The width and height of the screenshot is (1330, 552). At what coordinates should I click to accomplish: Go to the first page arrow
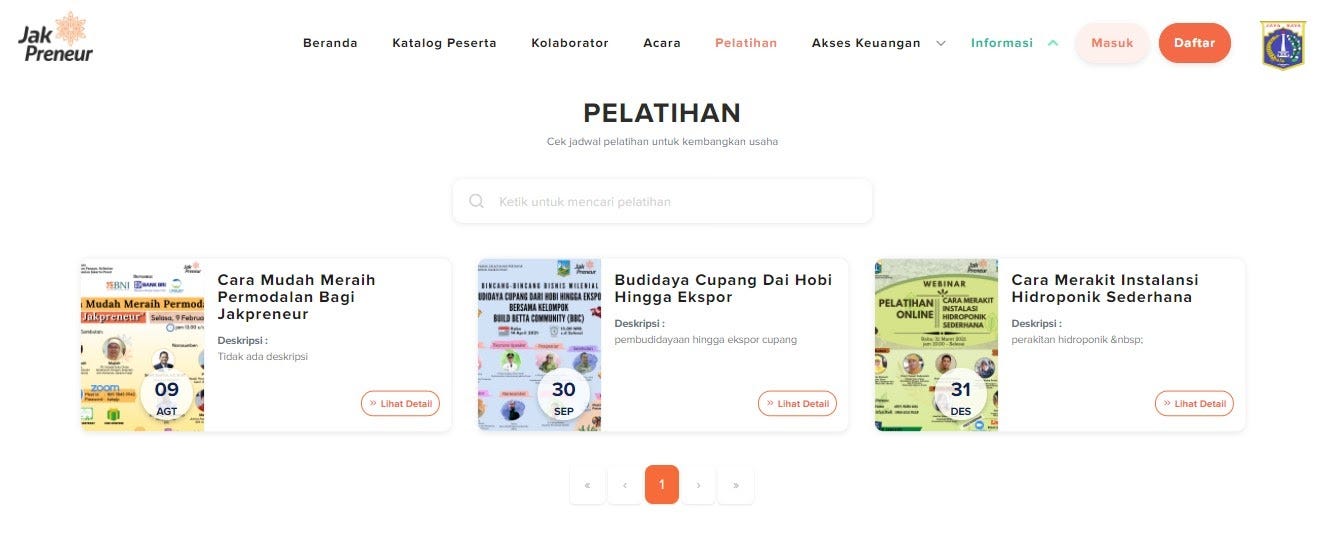587,485
